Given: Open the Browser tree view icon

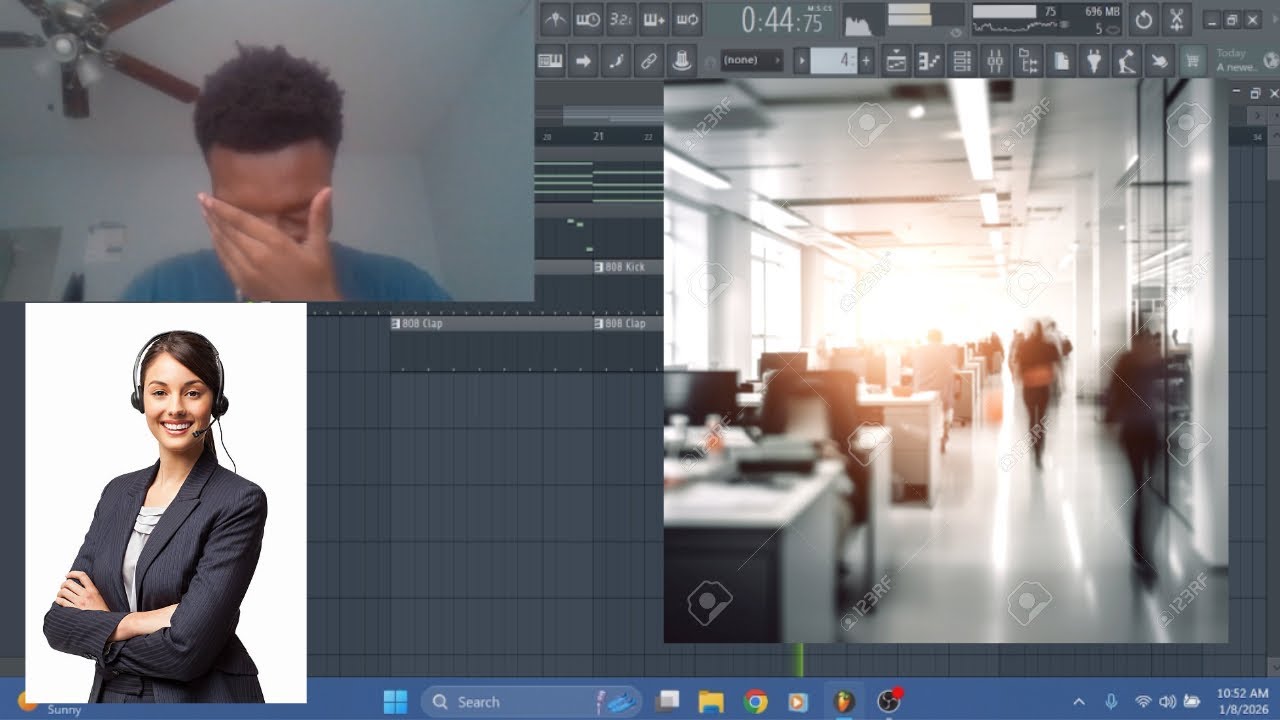Looking at the screenshot, I should [1028, 61].
